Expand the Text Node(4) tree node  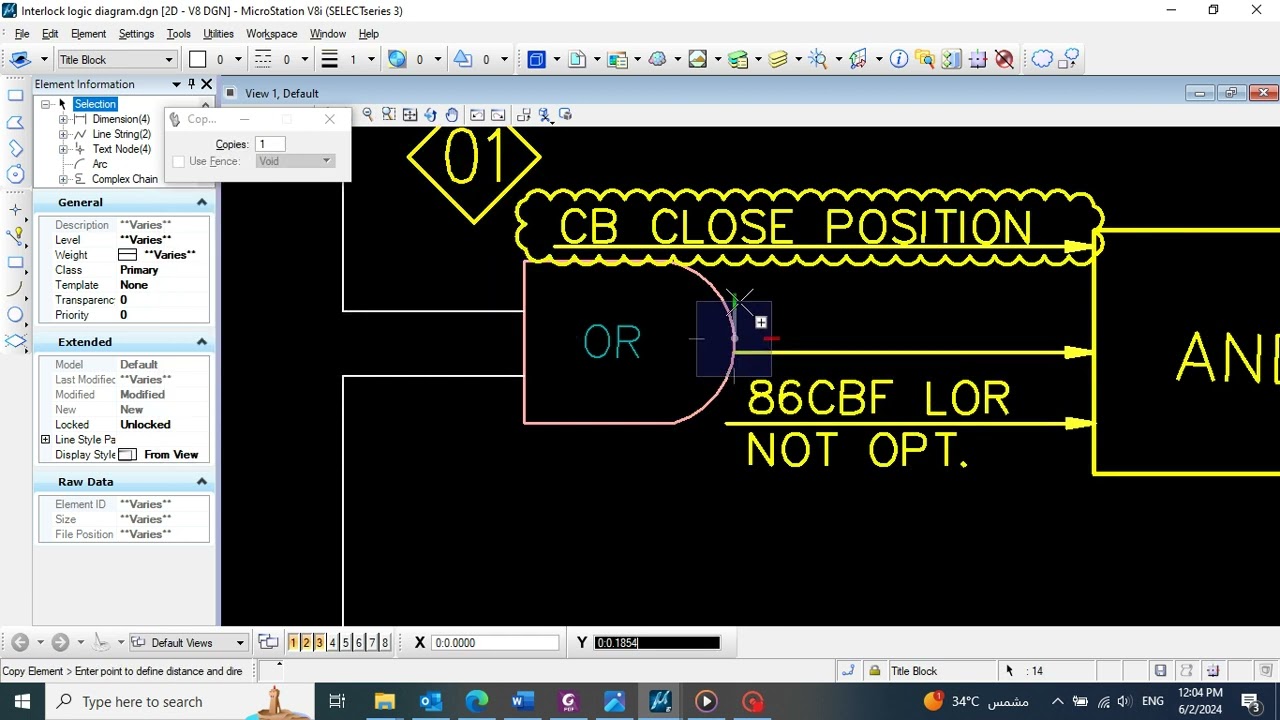64,149
